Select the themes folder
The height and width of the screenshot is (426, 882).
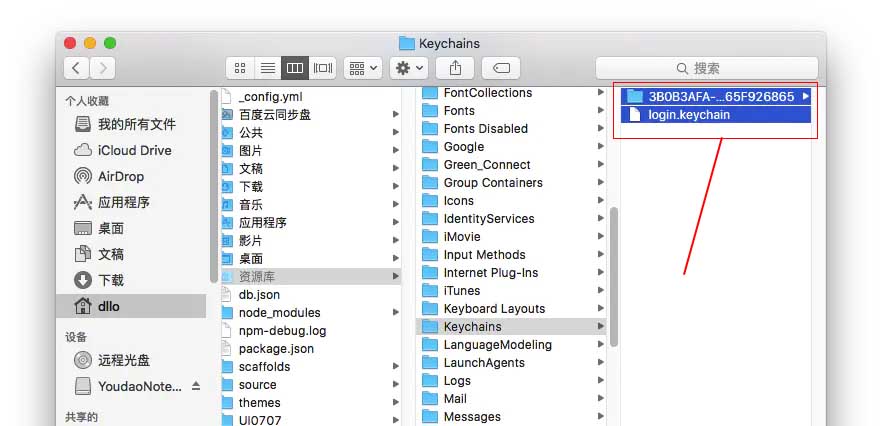click(x=311, y=402)
